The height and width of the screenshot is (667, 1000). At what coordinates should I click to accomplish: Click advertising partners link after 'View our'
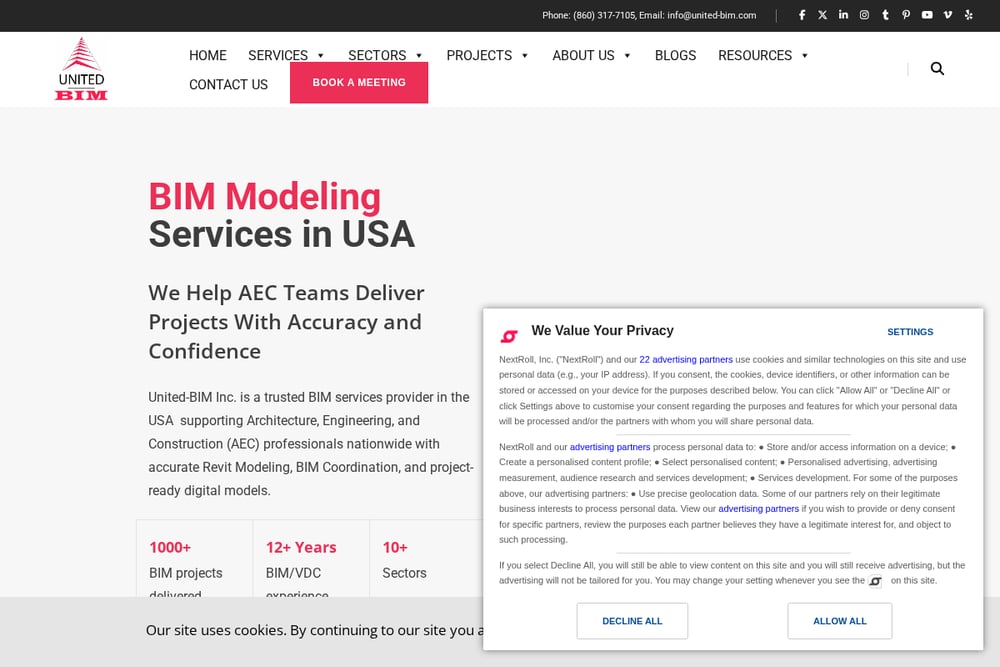(x=758, y=509)
